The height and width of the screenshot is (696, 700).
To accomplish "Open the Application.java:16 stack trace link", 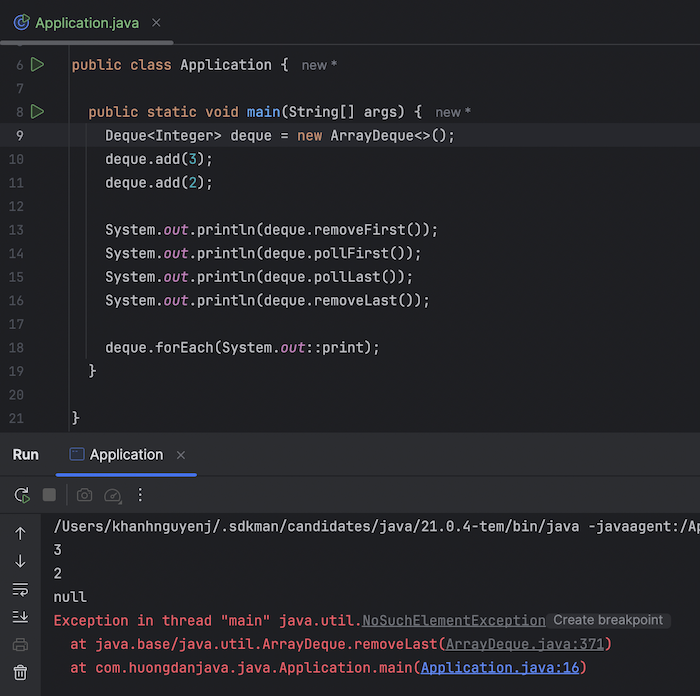I will tap(501, 667).
